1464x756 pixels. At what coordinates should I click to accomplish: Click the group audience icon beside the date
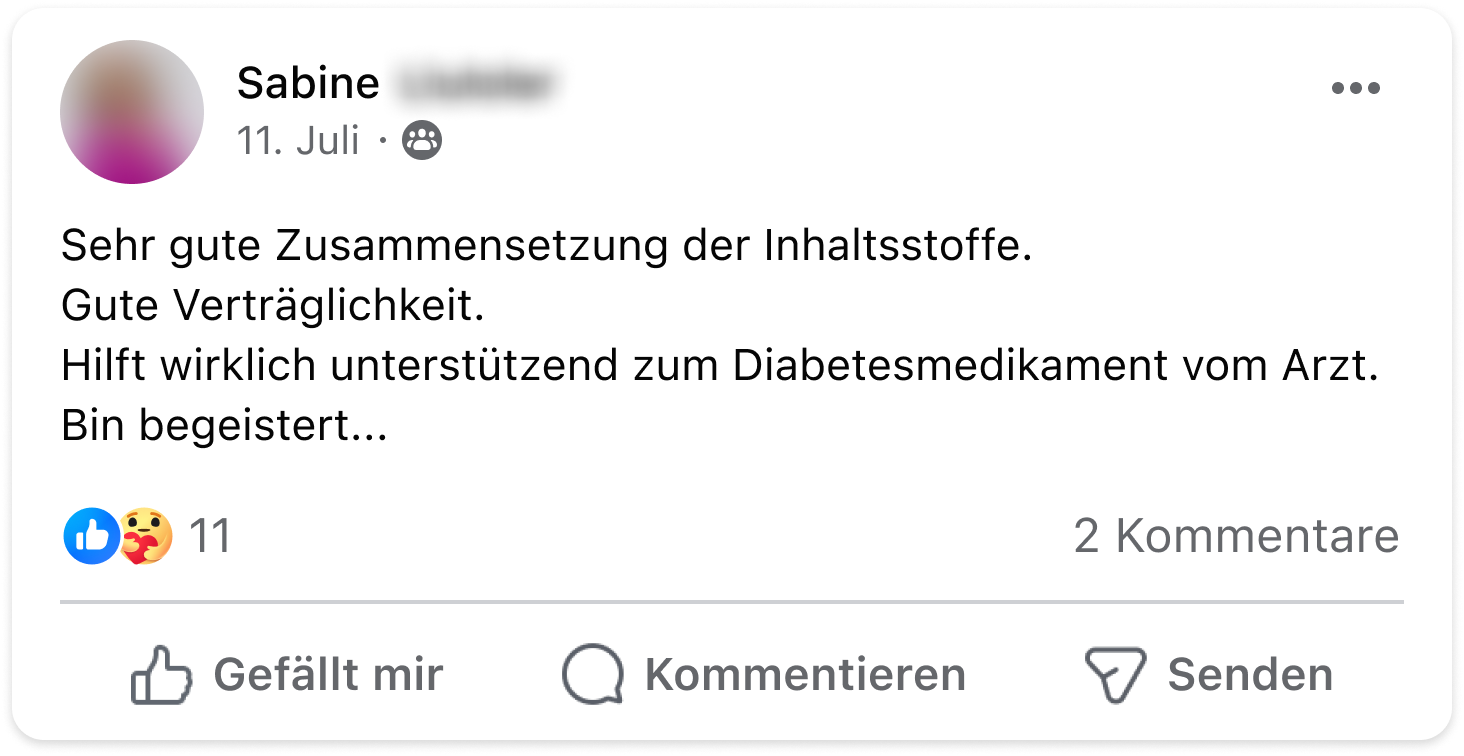(421, 143)
